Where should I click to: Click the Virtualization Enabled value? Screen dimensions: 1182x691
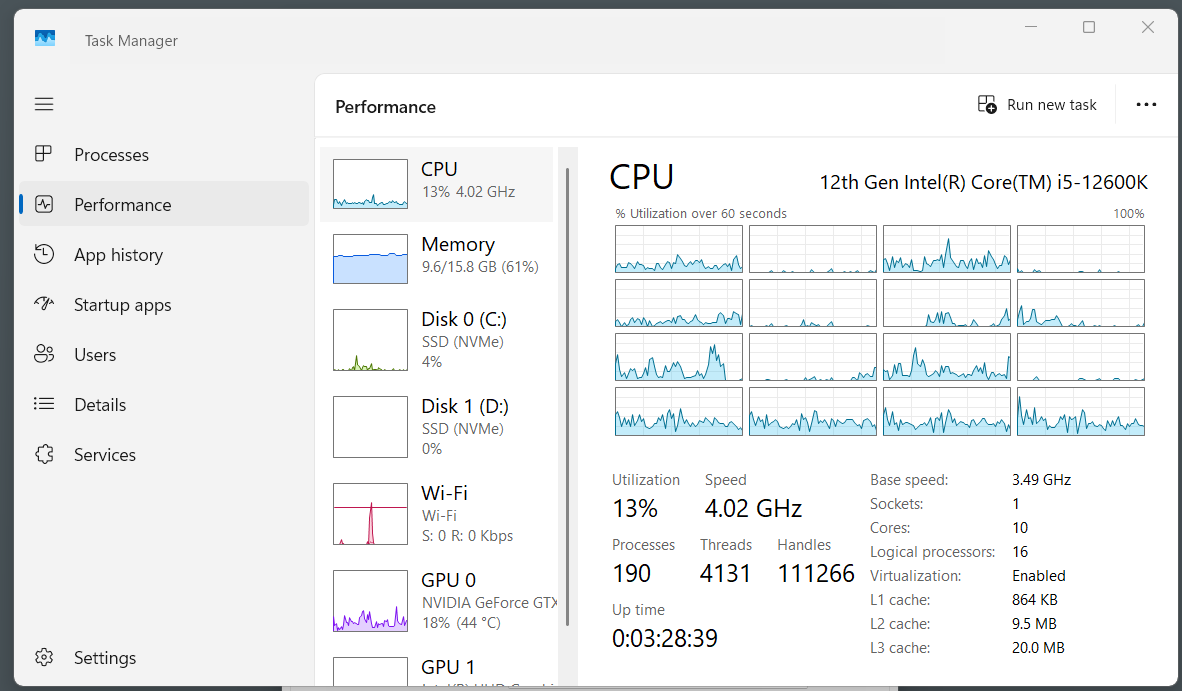(x=1039, y=576)
